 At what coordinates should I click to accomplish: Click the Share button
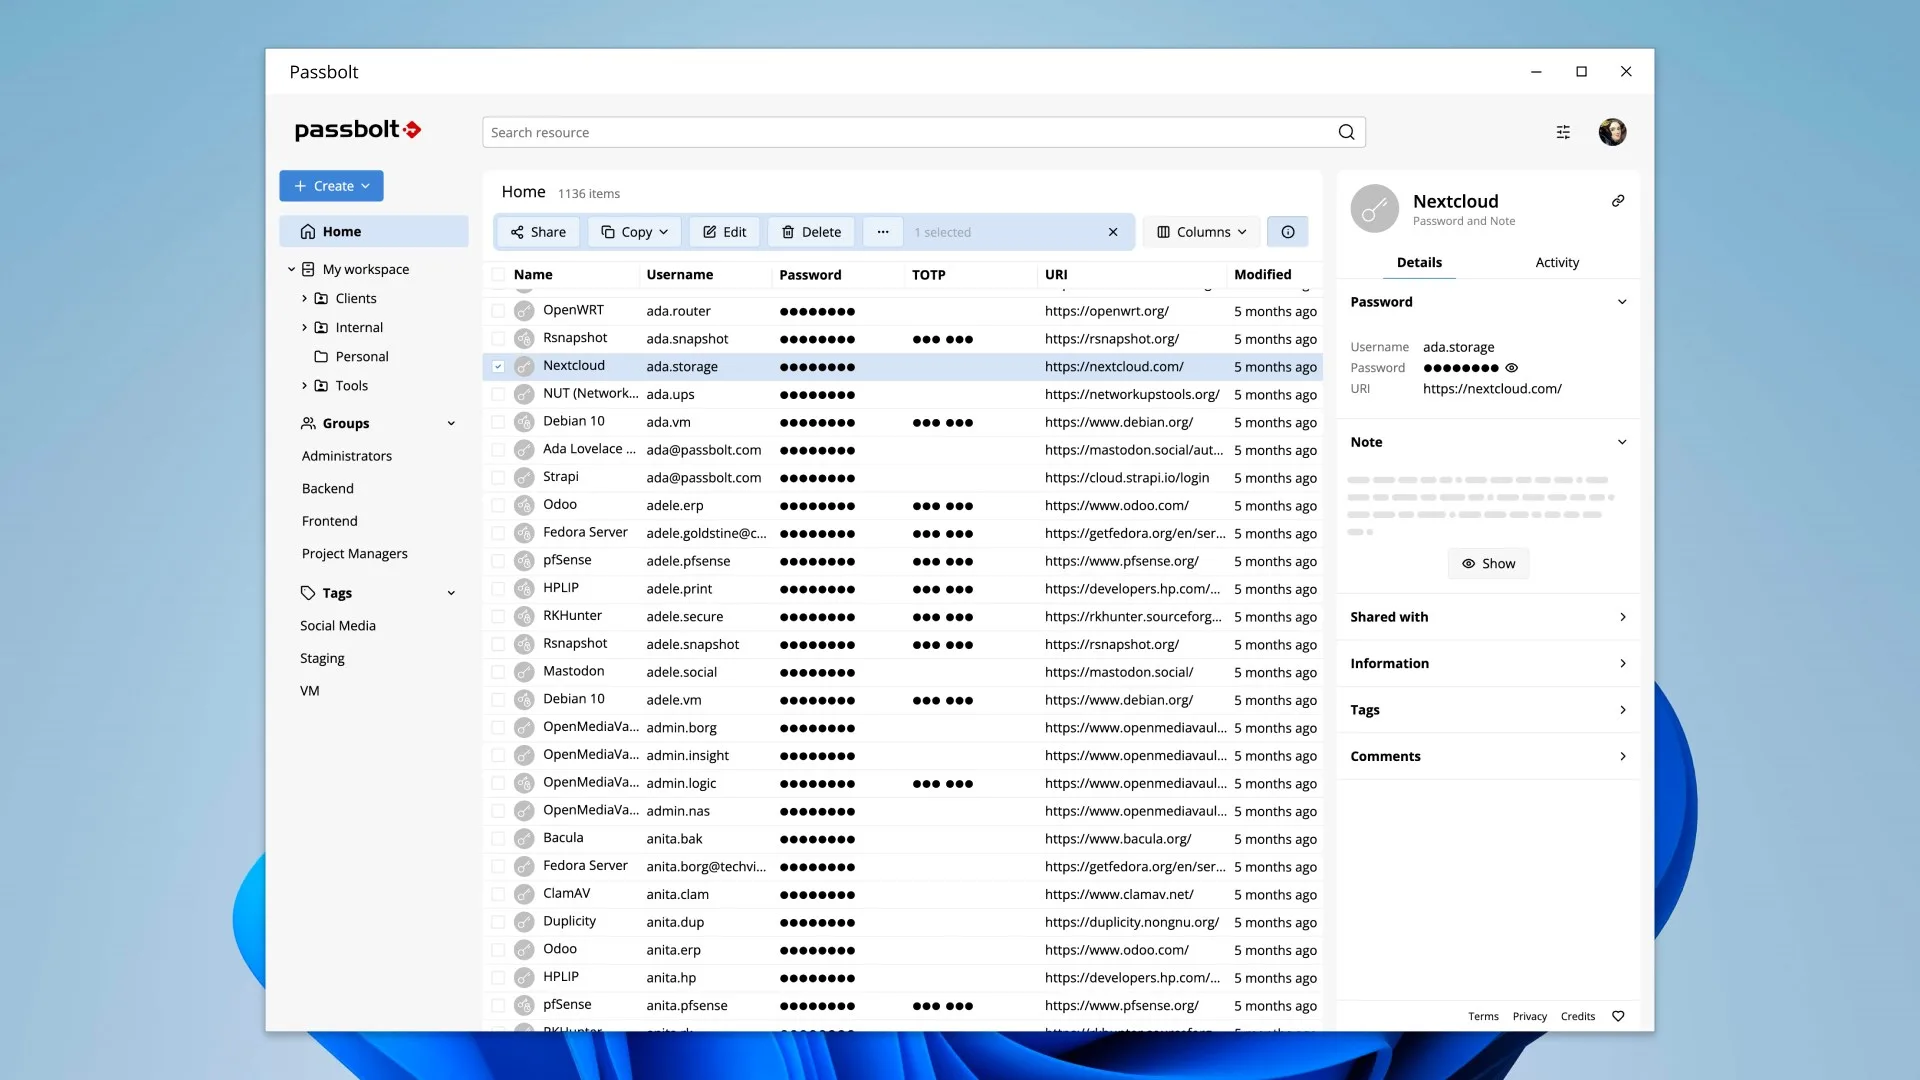(538, 232)
